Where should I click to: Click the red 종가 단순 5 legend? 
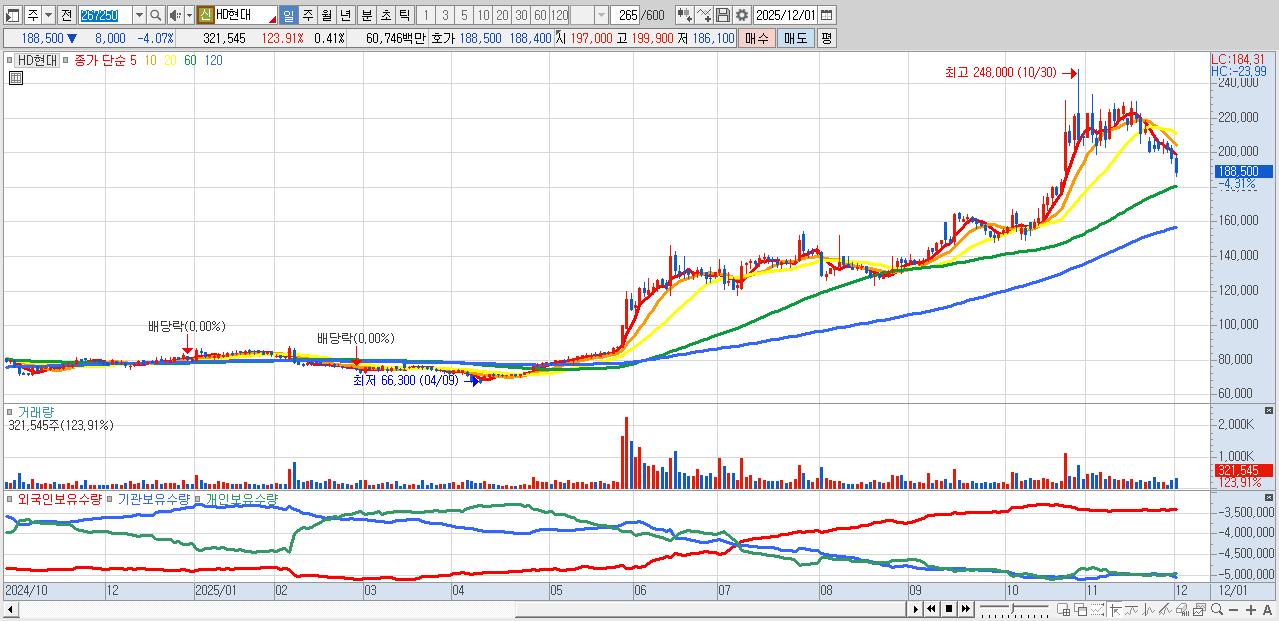pos(106,60)
